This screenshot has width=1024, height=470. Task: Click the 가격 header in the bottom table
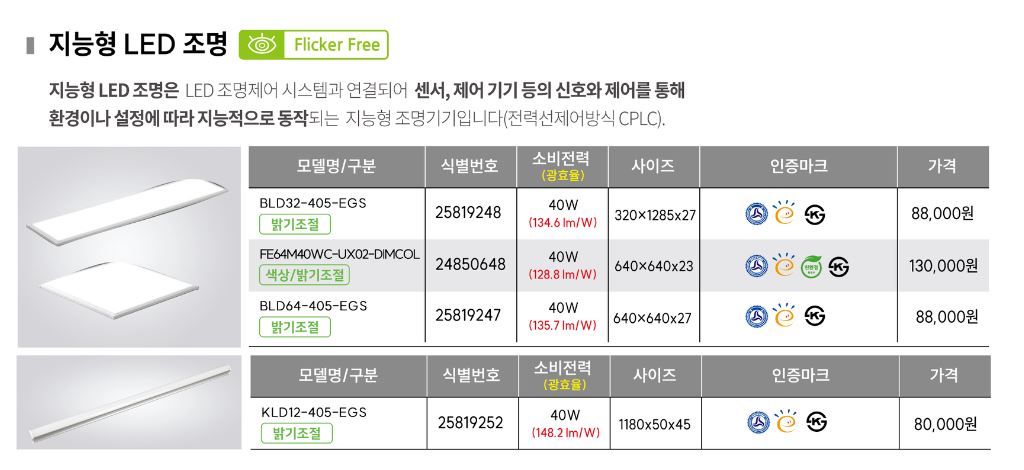(x=943, y=375)
